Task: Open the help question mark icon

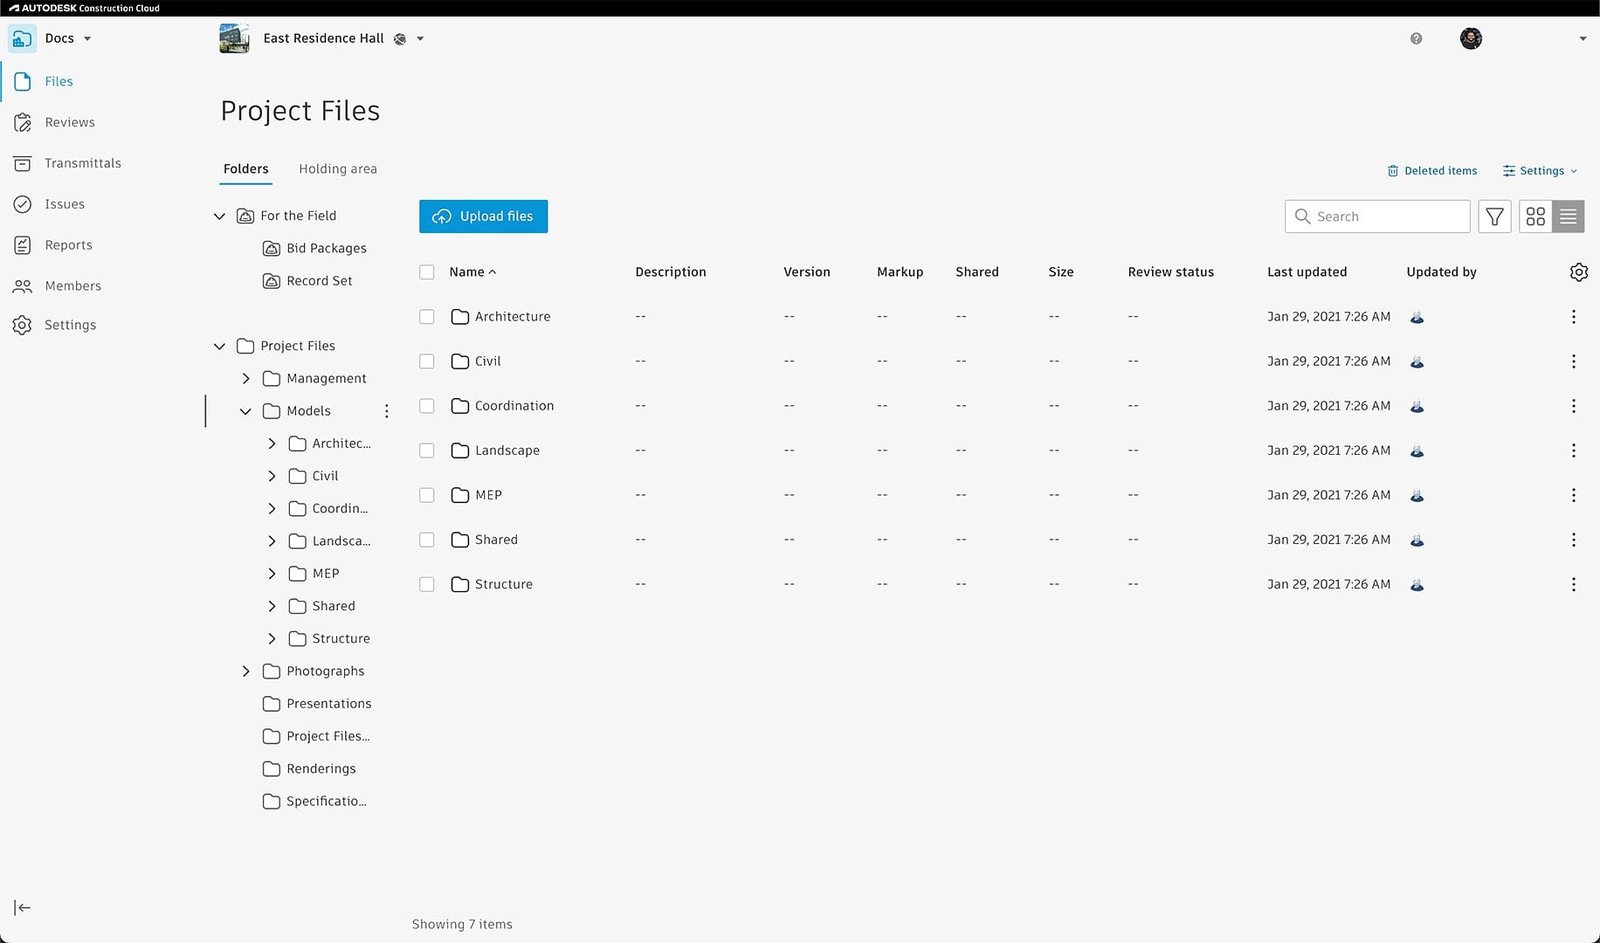Action: point(1416,39)
